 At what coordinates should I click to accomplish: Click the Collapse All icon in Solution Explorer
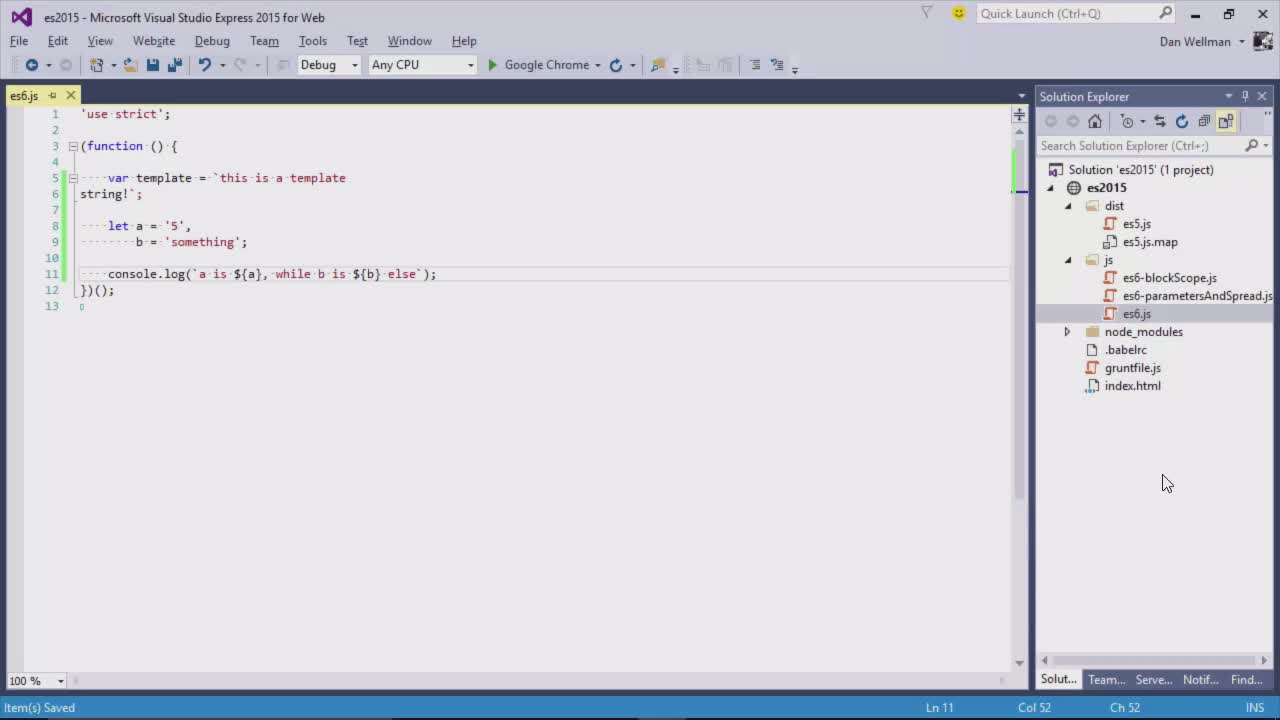pyautogui.click(x=1204, y=121)
